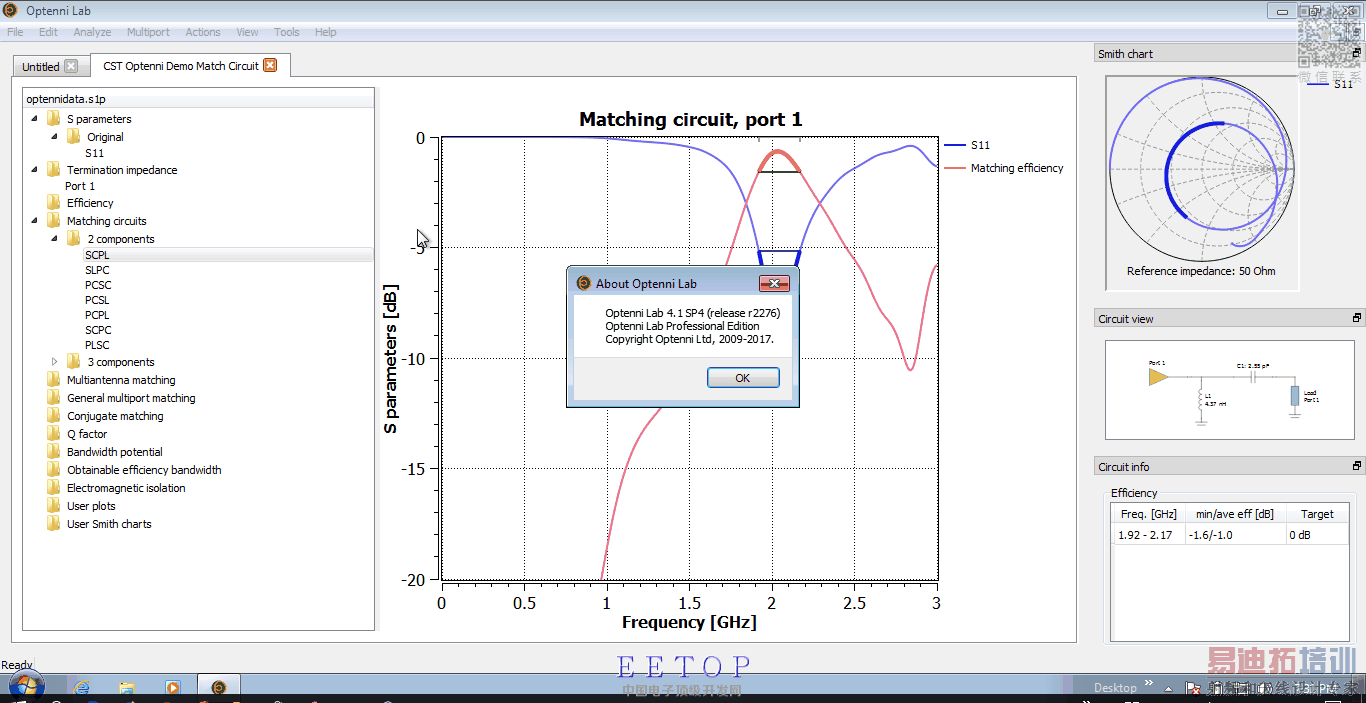Select S11 under Original in tree
Screen dimensions: 1366x703
[x=94, y=153]
